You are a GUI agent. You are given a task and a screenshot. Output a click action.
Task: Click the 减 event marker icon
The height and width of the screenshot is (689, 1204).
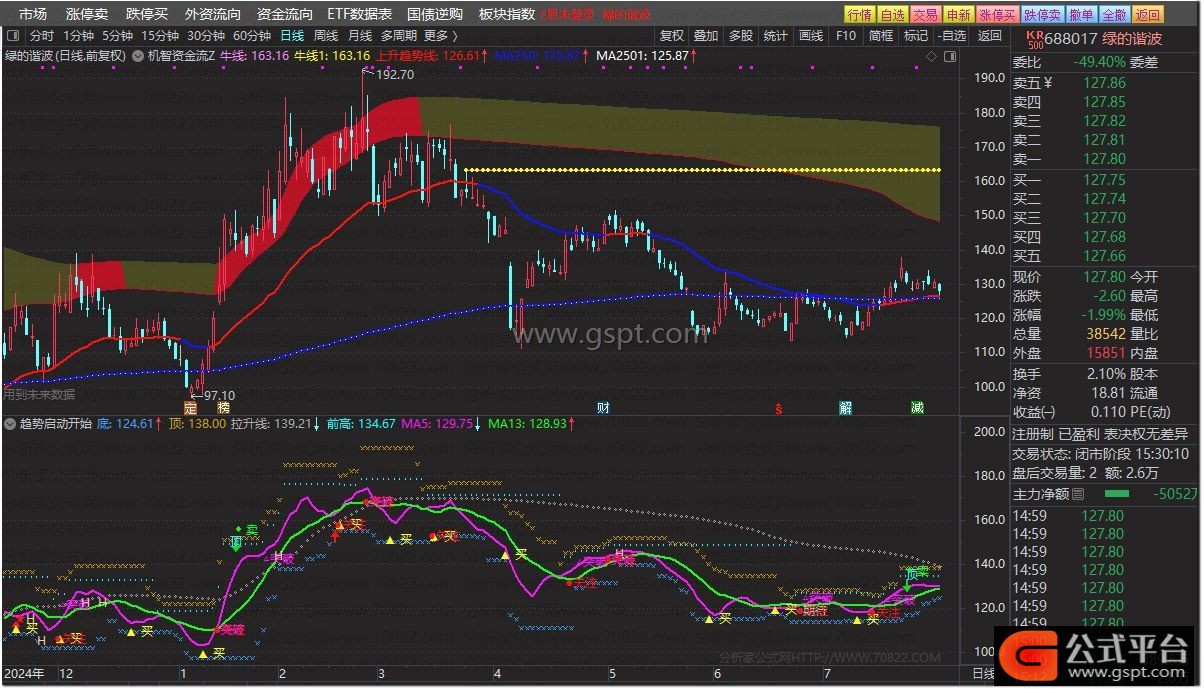pyautogui.click(x=918, y=407)
